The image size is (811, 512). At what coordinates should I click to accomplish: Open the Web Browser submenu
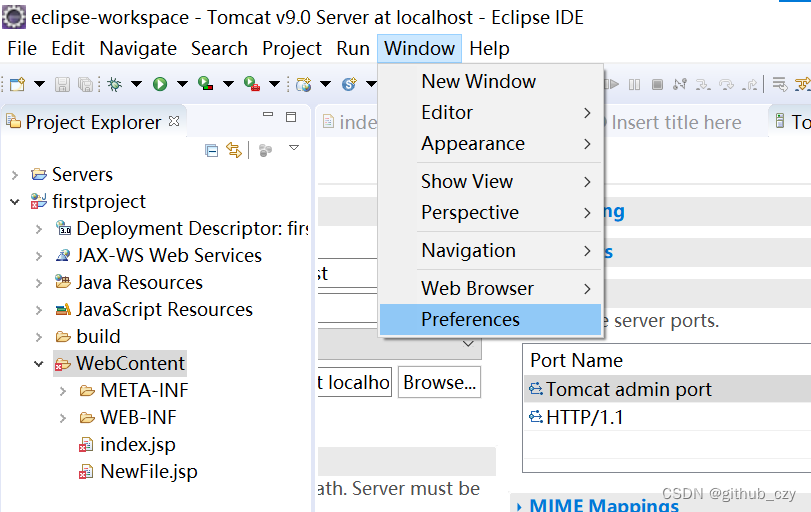click(x=490, y=289)
